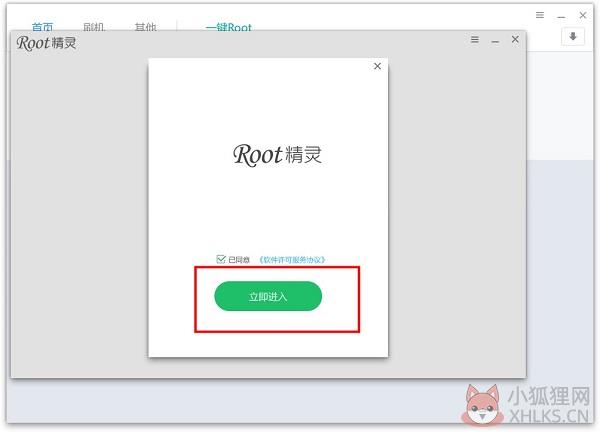The width and height of the screenshot is (600, 432).
Task: Minimize the background window
Action: click(x=561, y=17)
